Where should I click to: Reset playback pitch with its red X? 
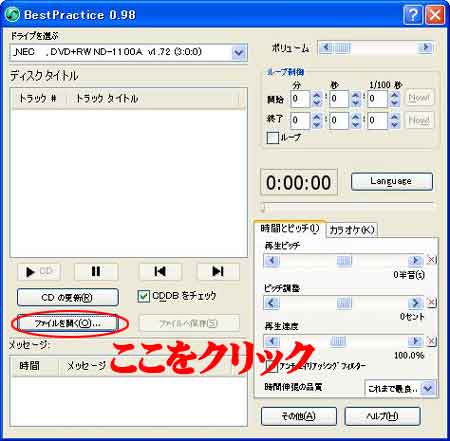(x=432, y=260)
